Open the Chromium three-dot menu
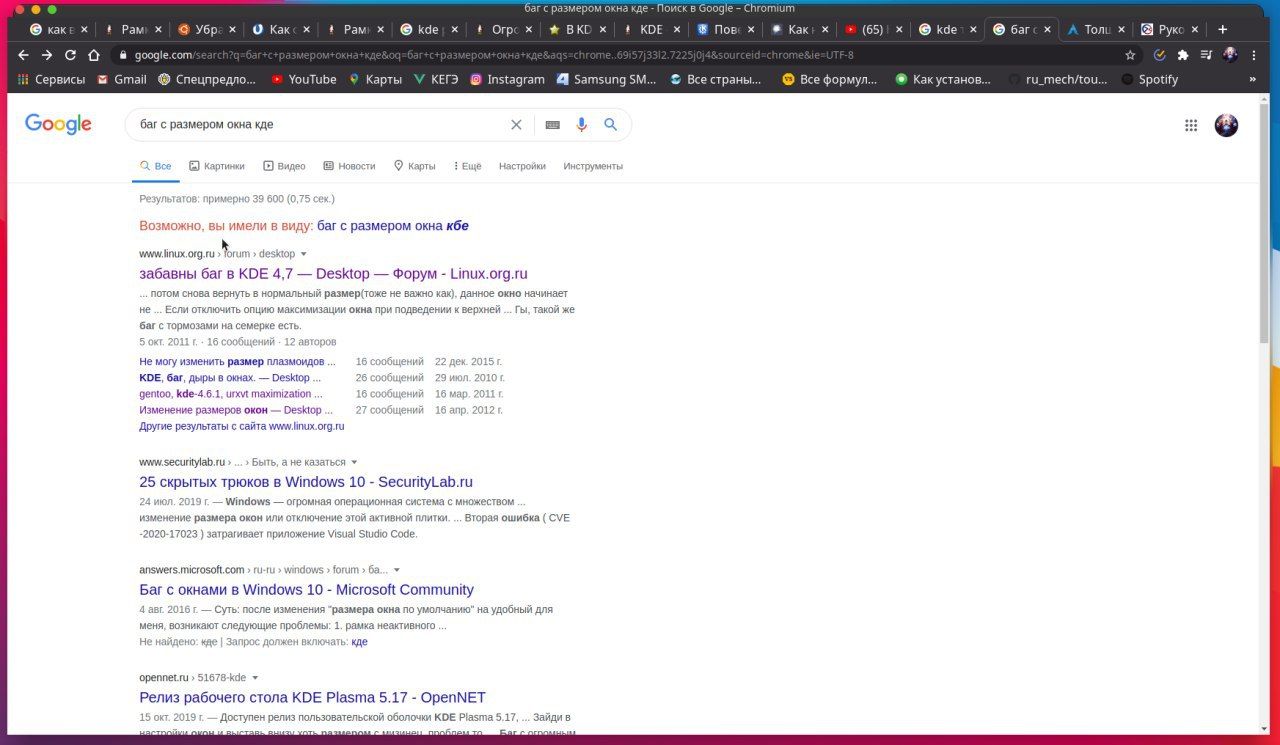The height and width of the screenshot is (745, 1280). tap(1254, 55)
